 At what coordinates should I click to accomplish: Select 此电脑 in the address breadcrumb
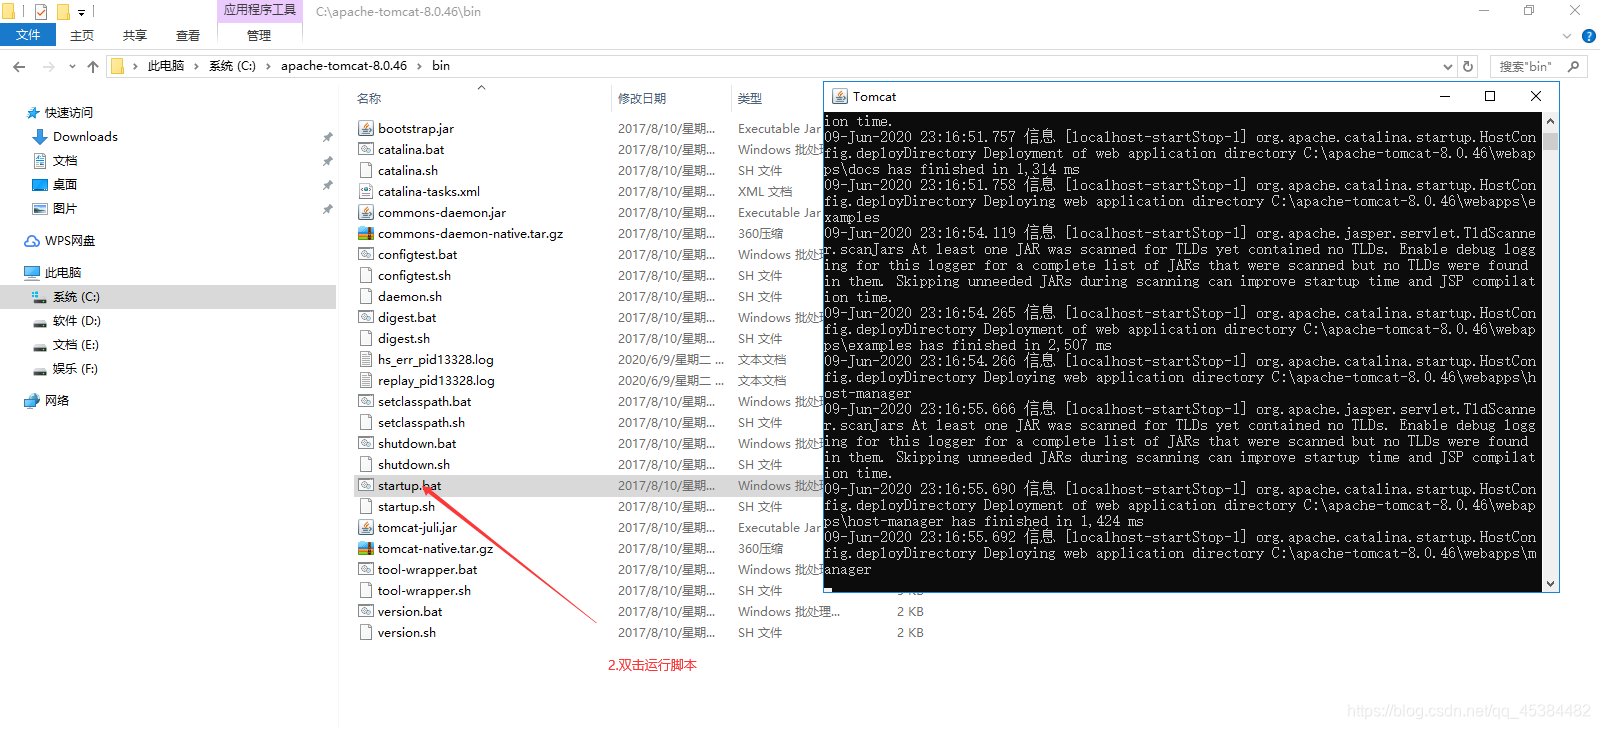[x=166, y=66]
